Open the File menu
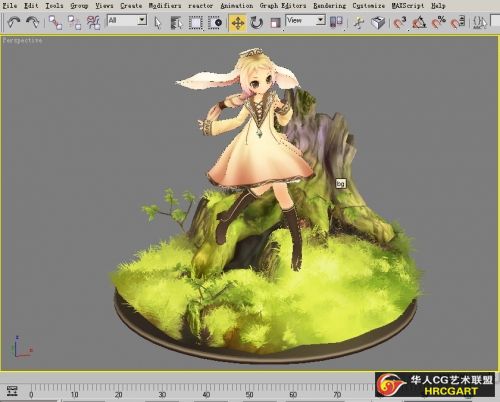Viewport: 500px width, 402px height. [10, 6]
